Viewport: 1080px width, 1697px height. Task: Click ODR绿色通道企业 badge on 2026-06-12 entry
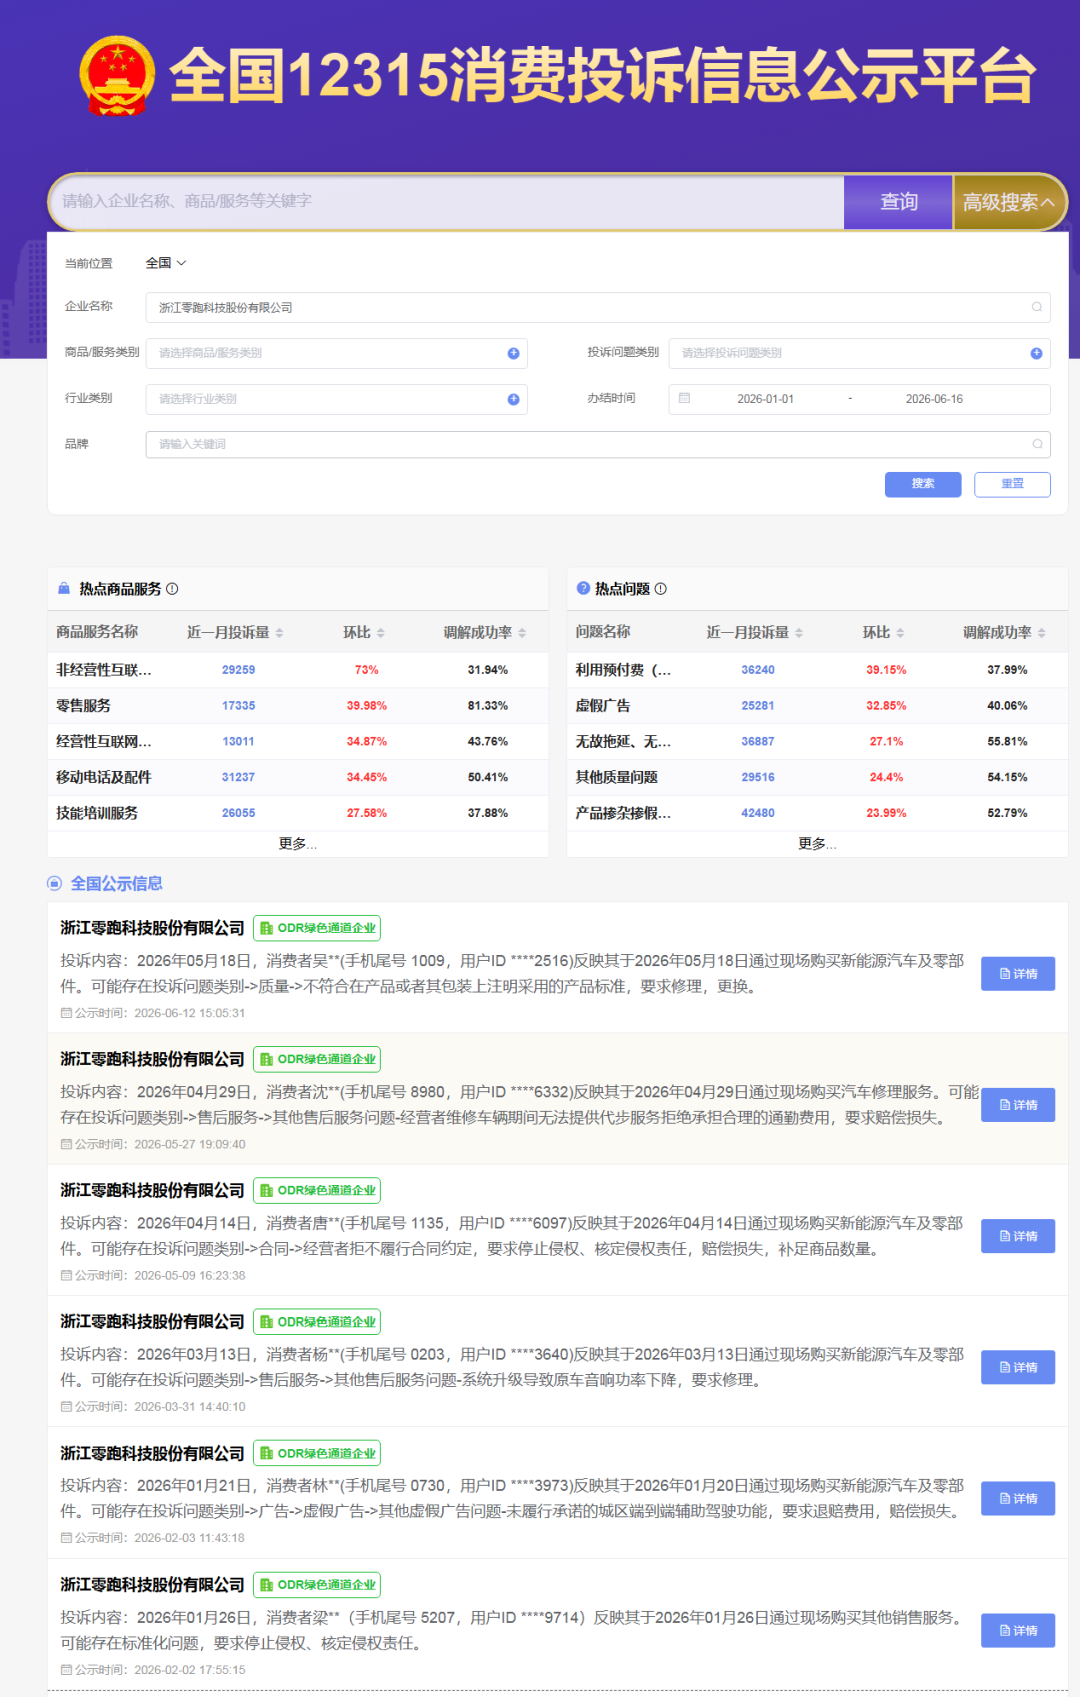coord(317,928)
